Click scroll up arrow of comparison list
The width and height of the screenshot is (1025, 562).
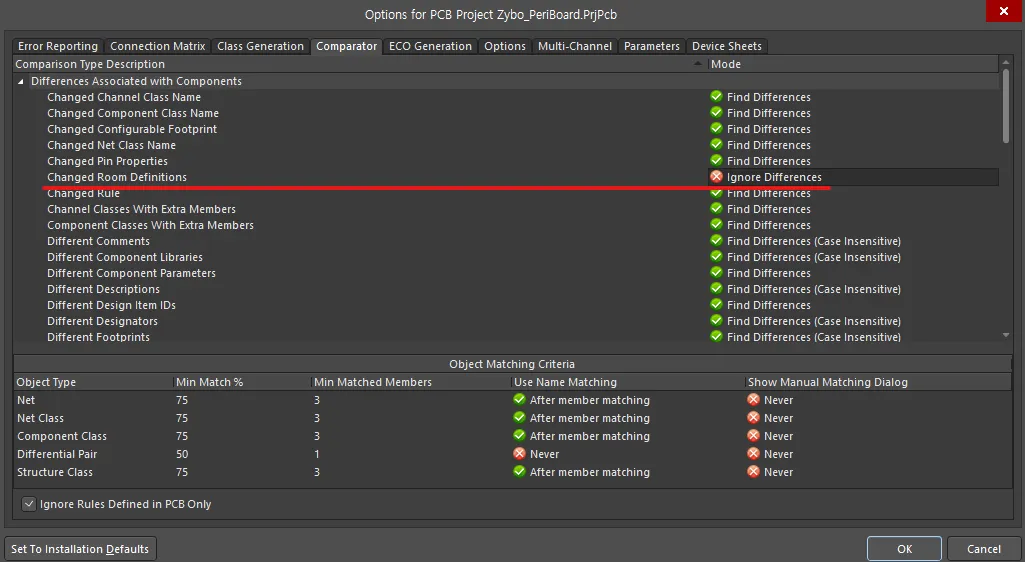pyautogui.click(x=1005, y=63)
